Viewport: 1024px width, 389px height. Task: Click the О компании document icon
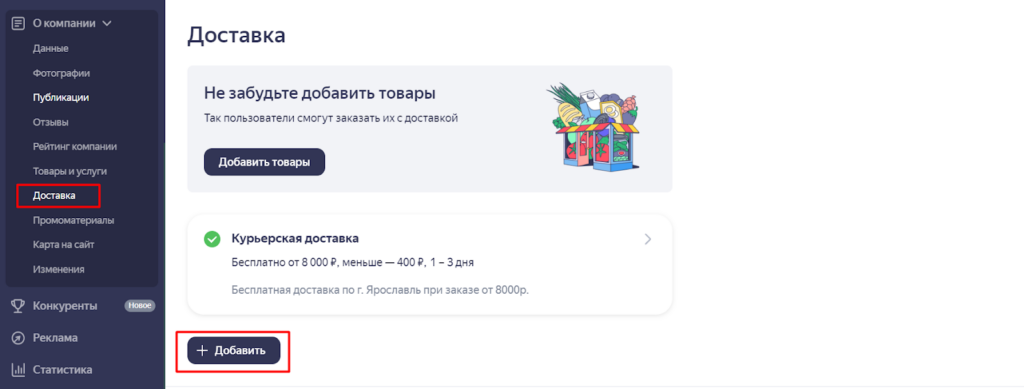pos(18,23)
